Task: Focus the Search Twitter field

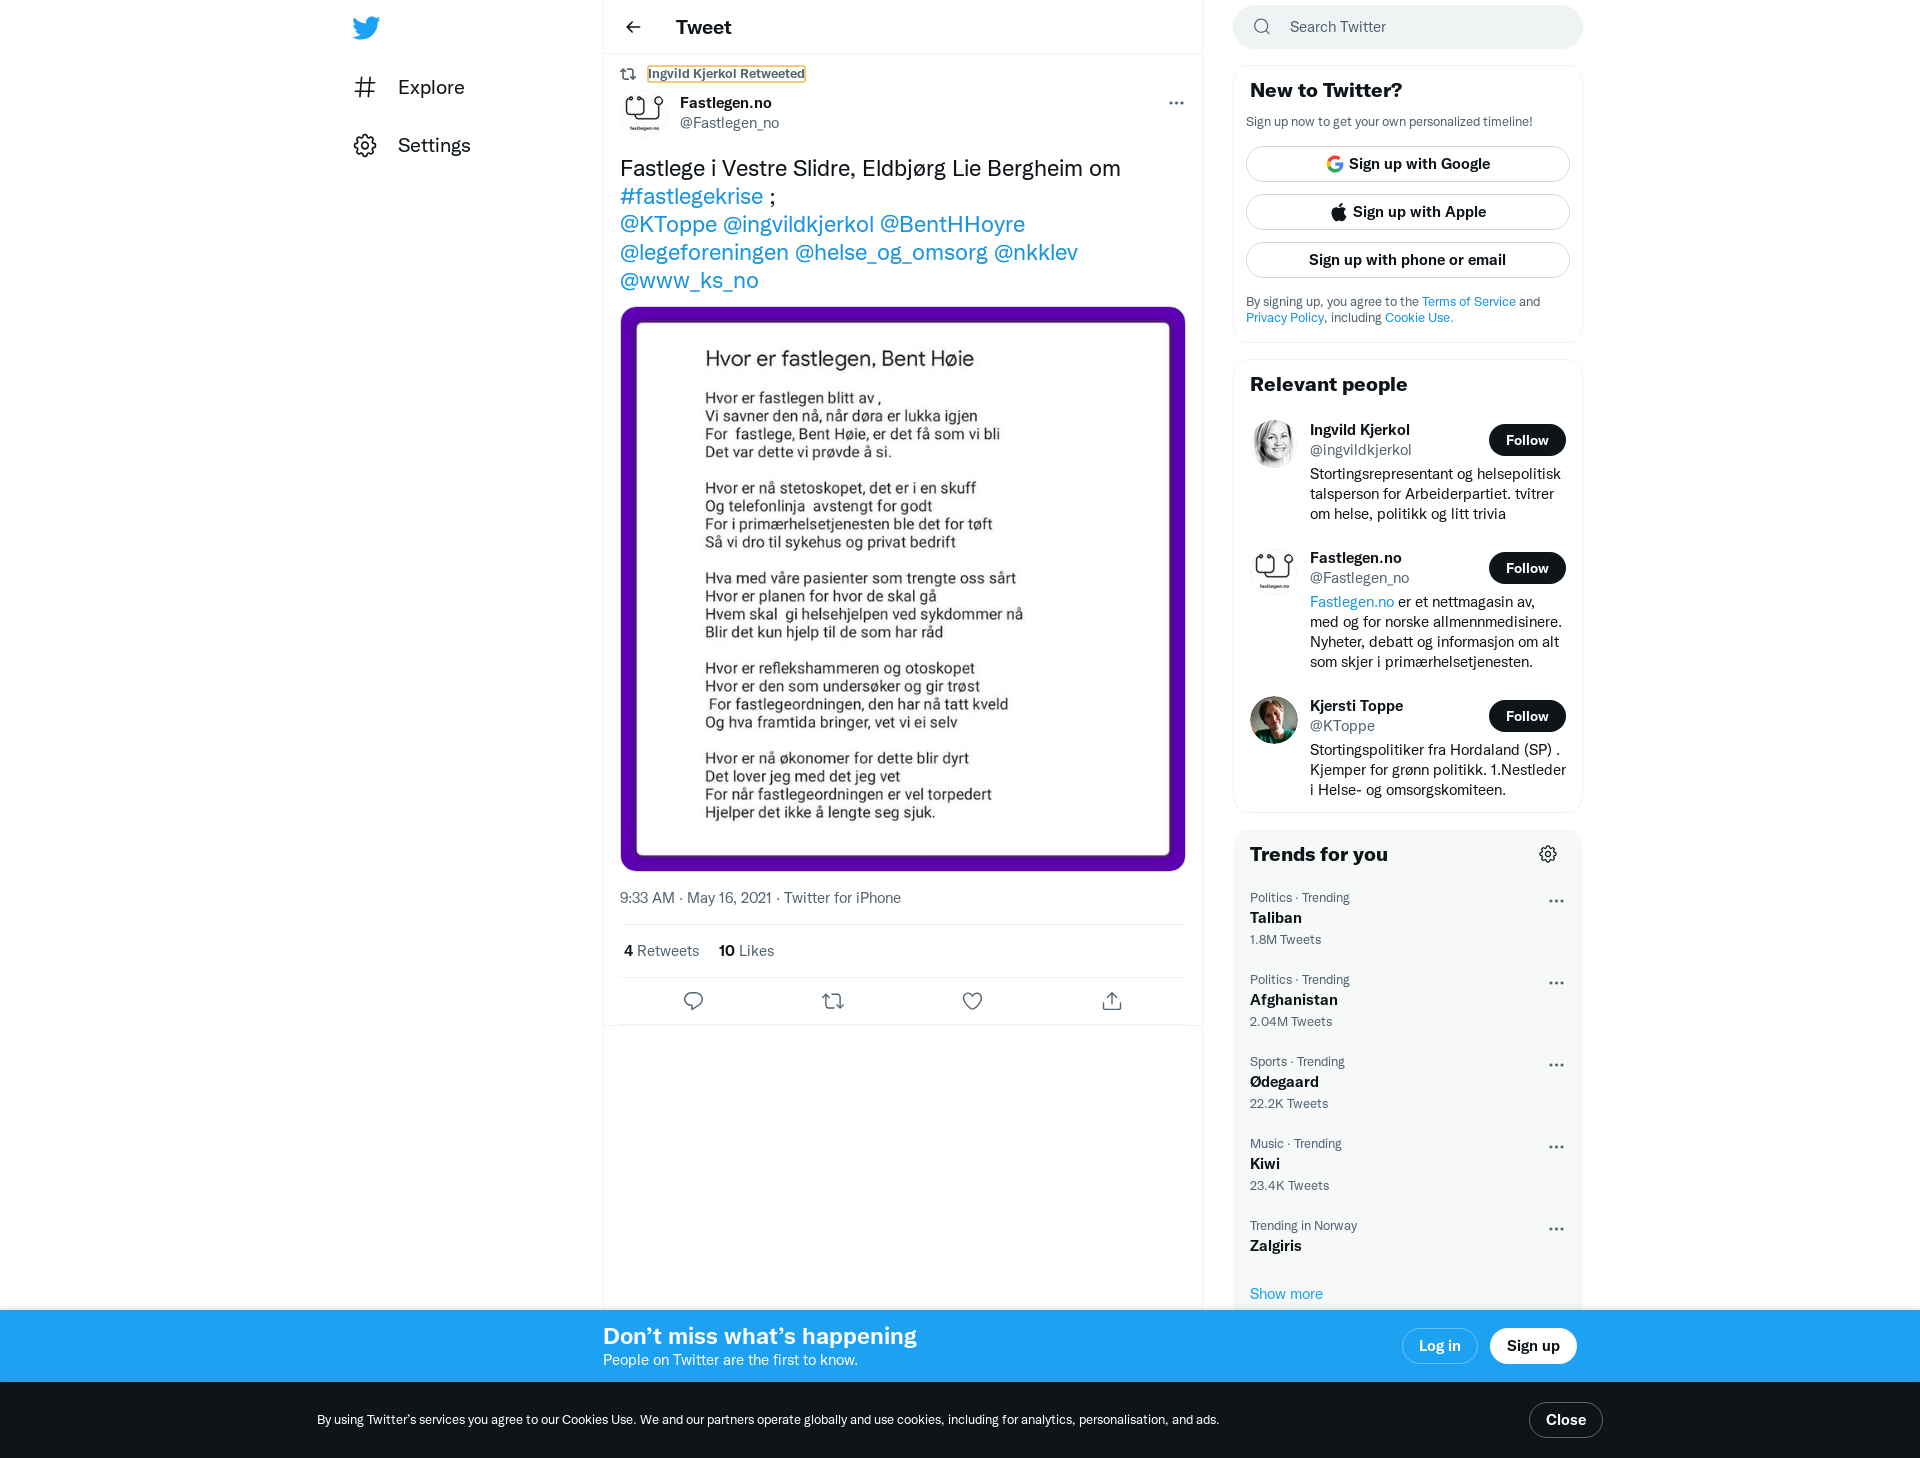Action: tap(1407, 27)
